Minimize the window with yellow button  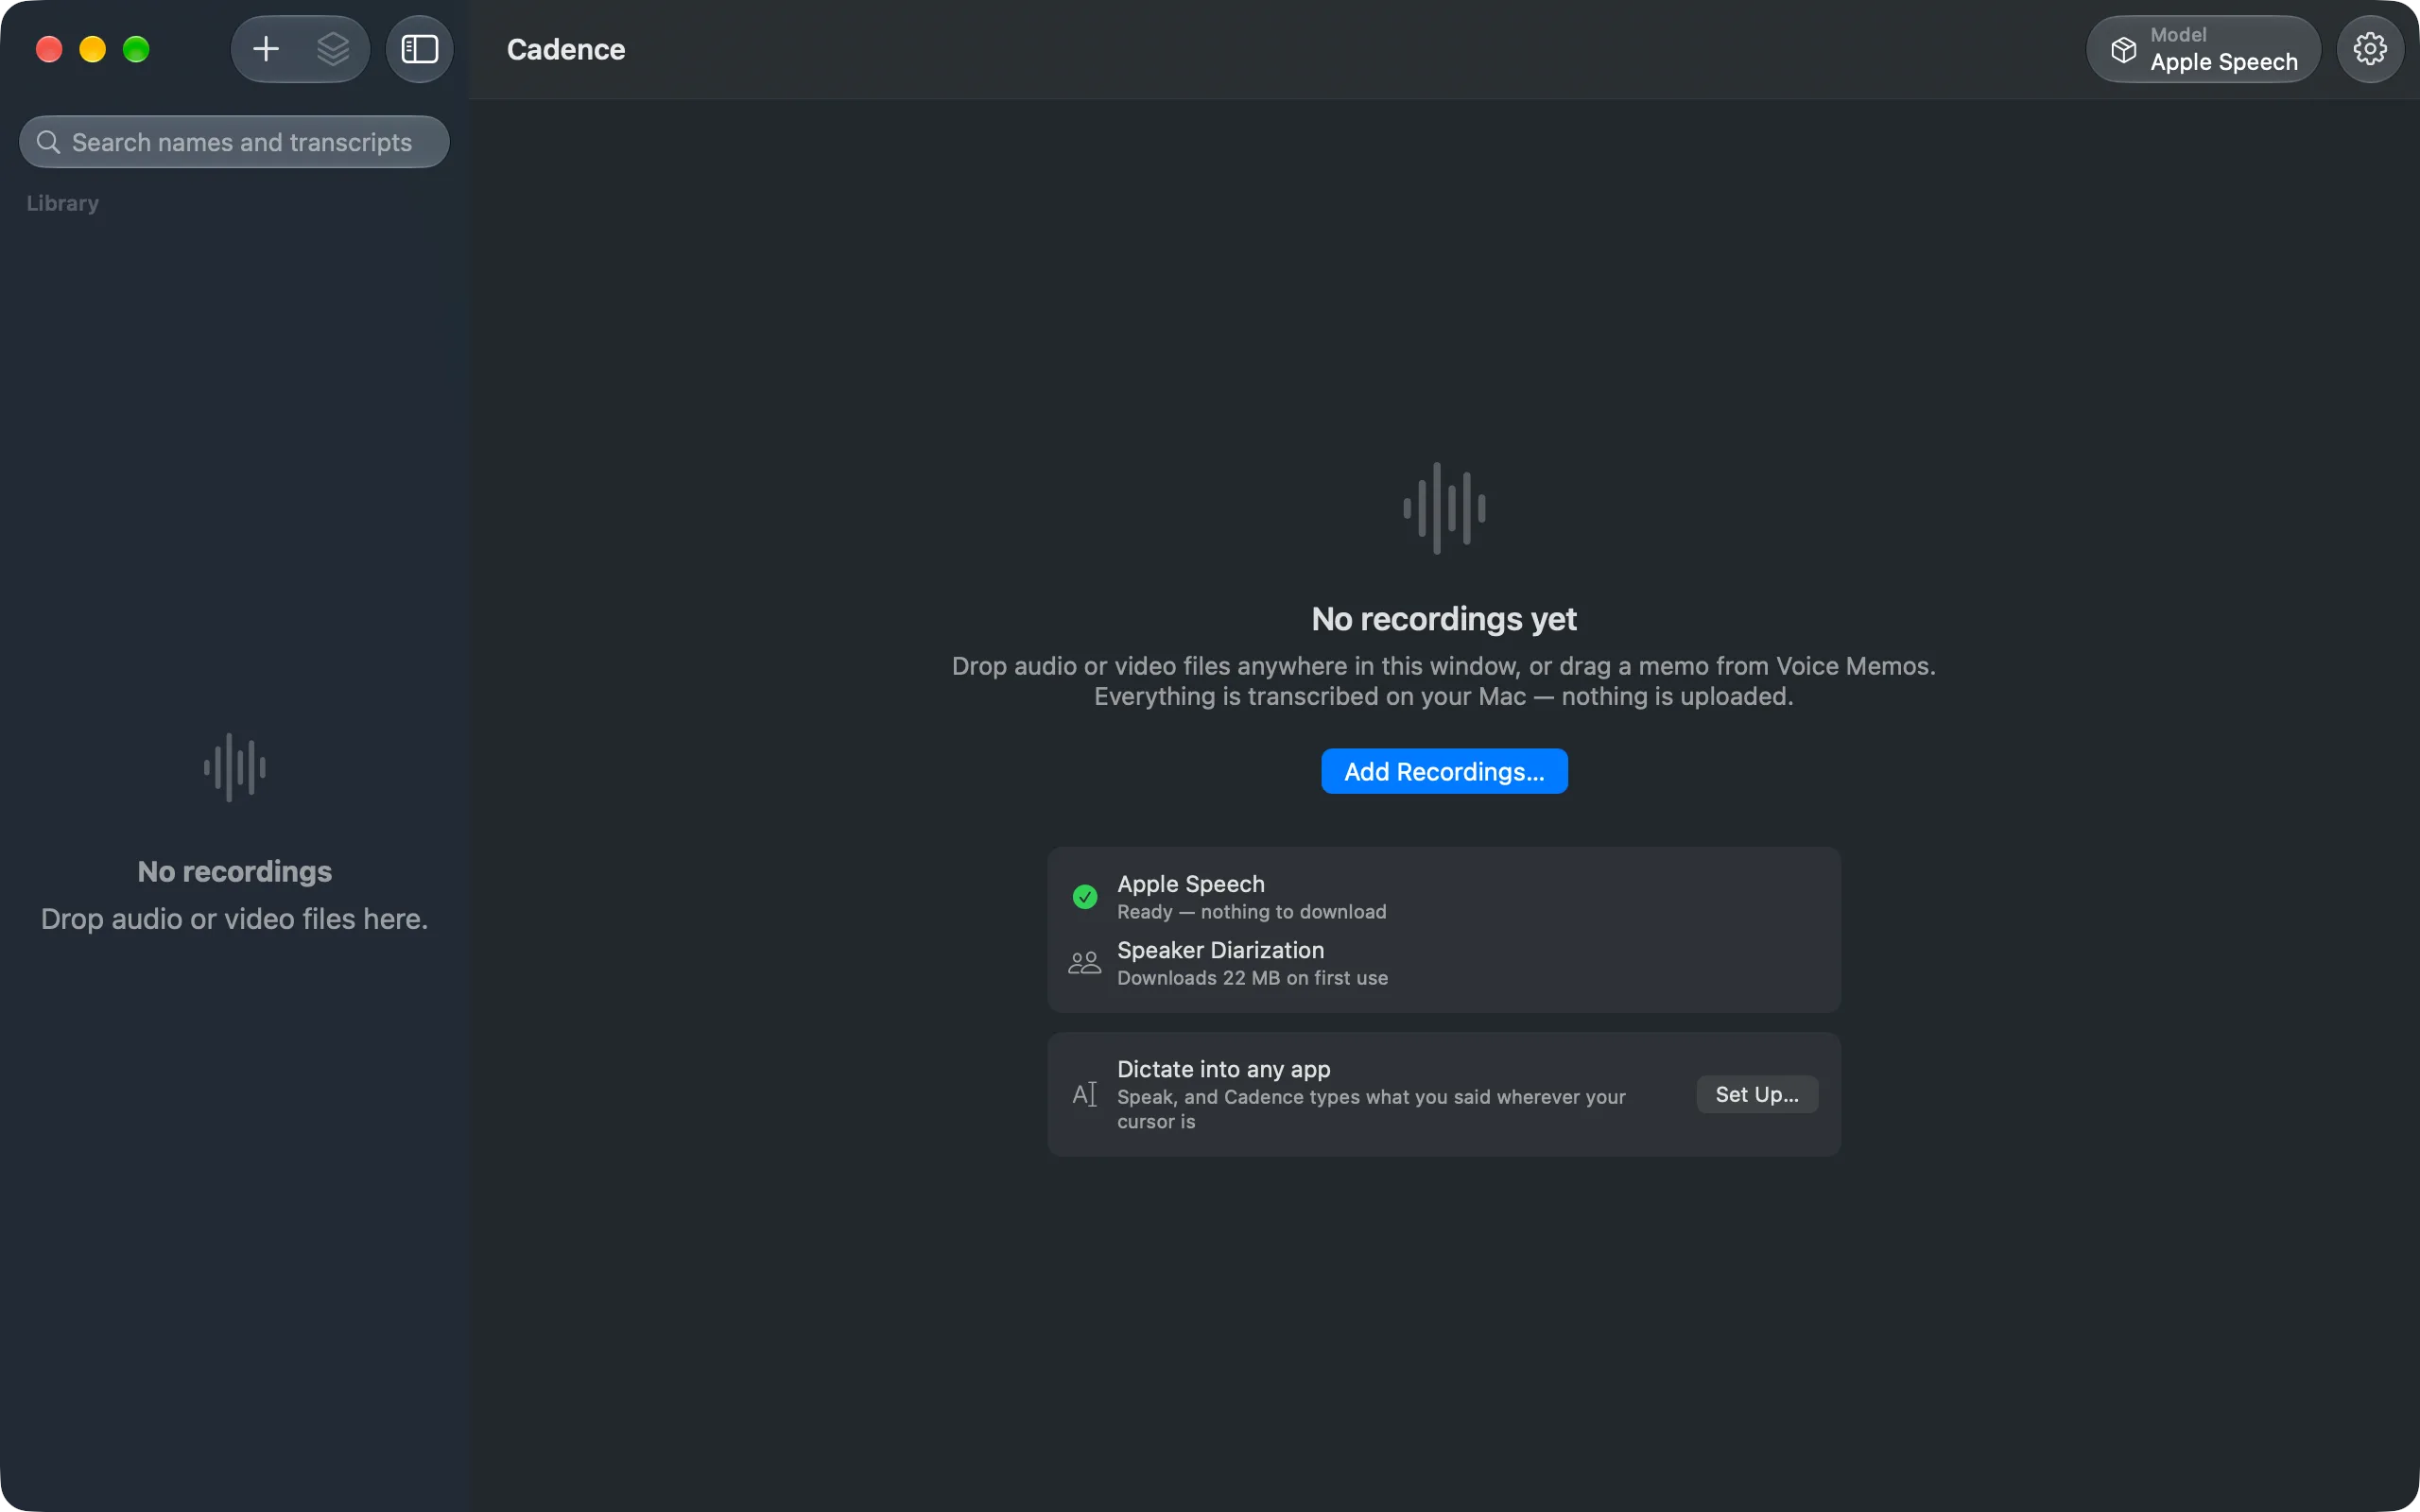tap(93, 49)
